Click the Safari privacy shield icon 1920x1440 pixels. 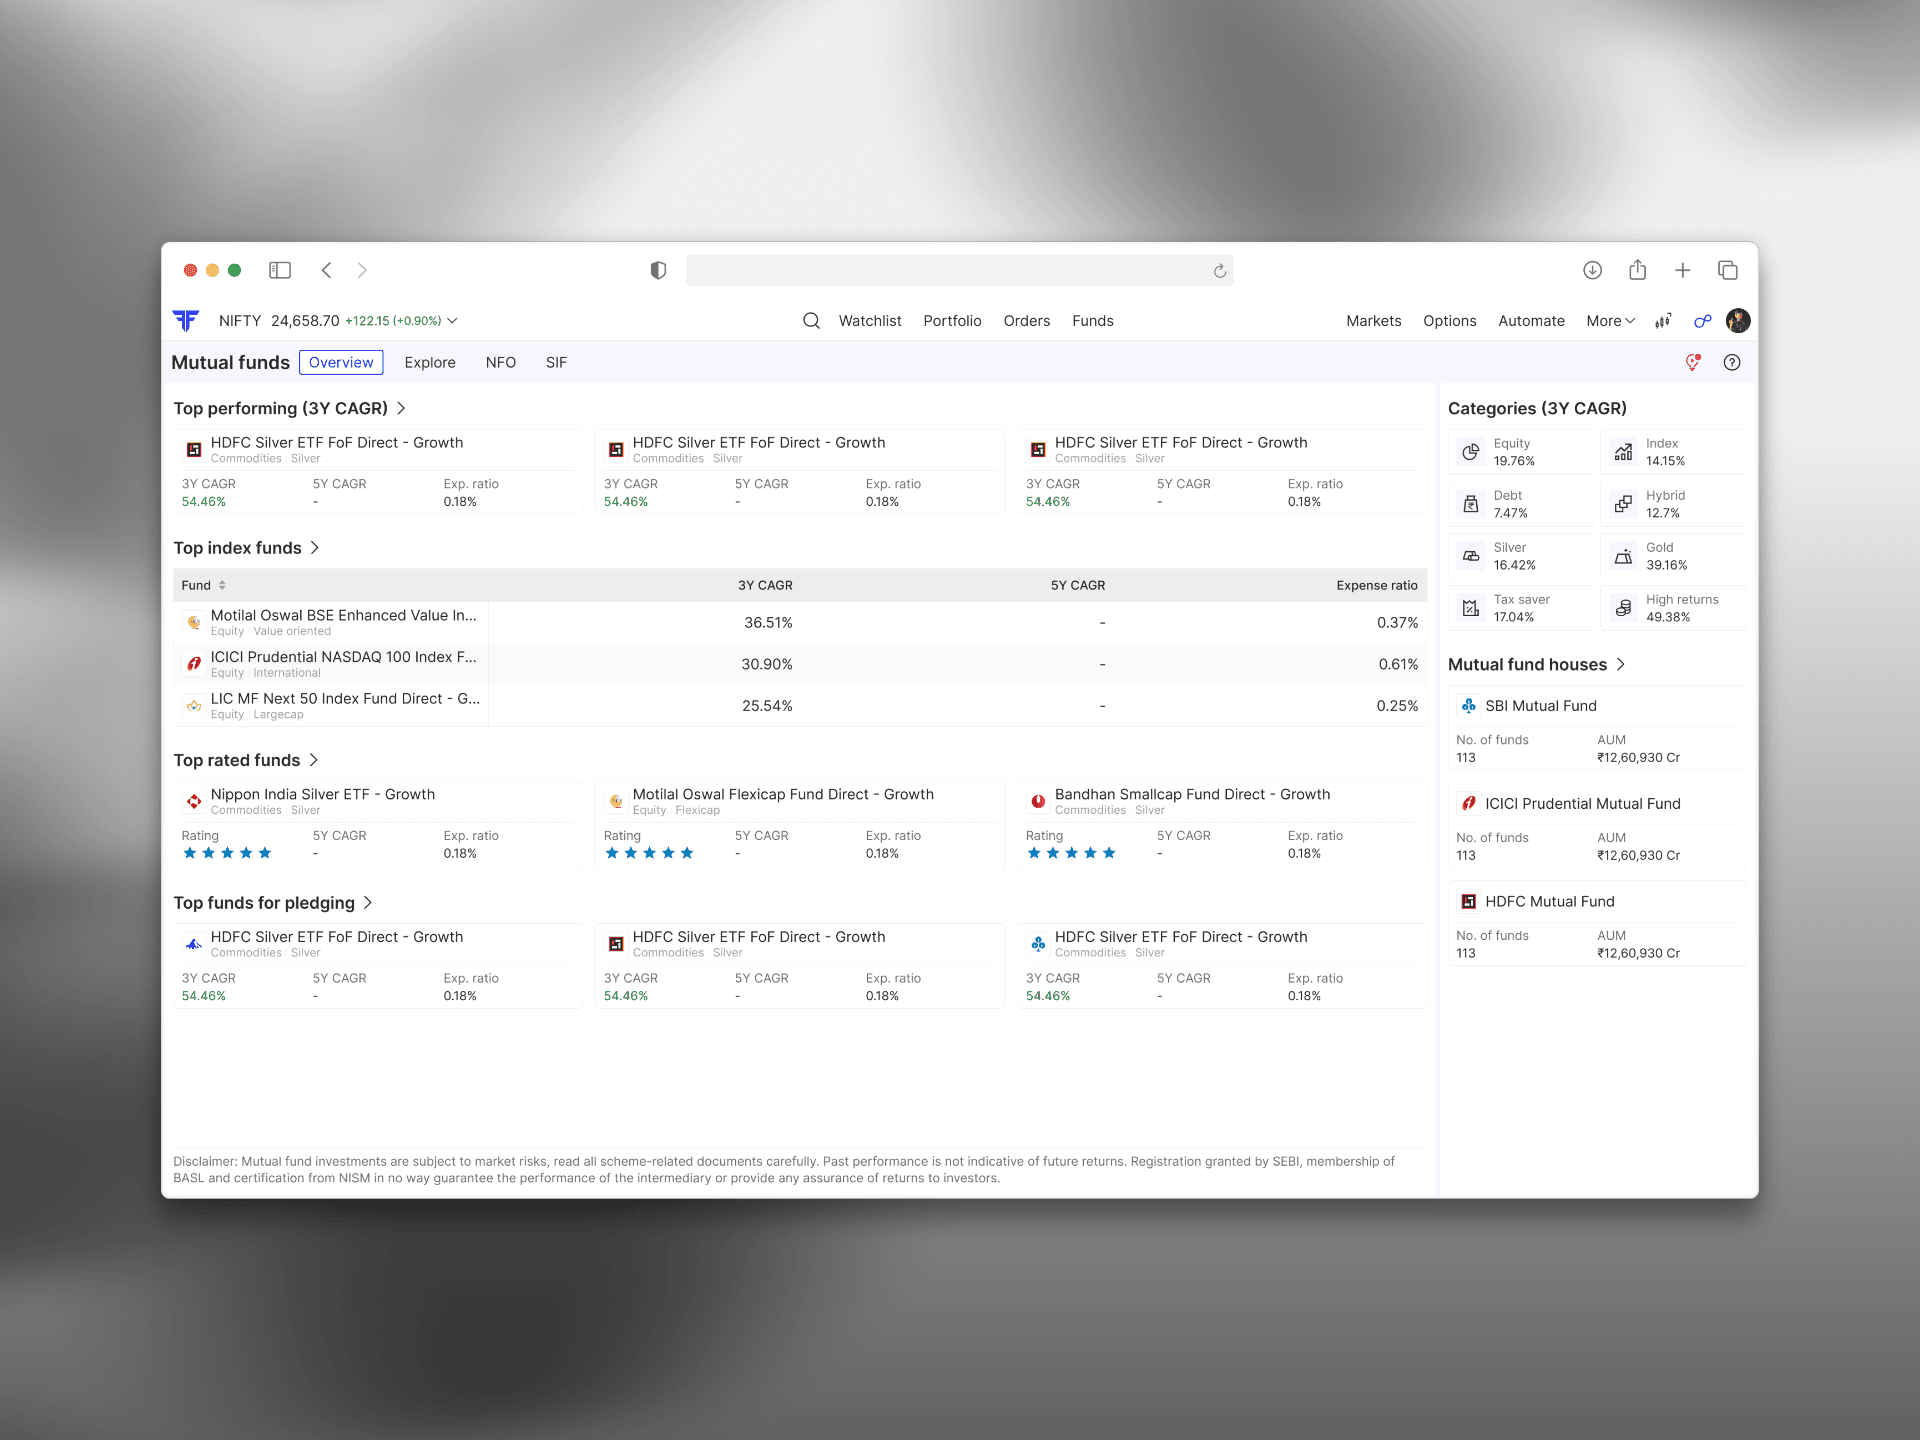click(x=658, y=270)
